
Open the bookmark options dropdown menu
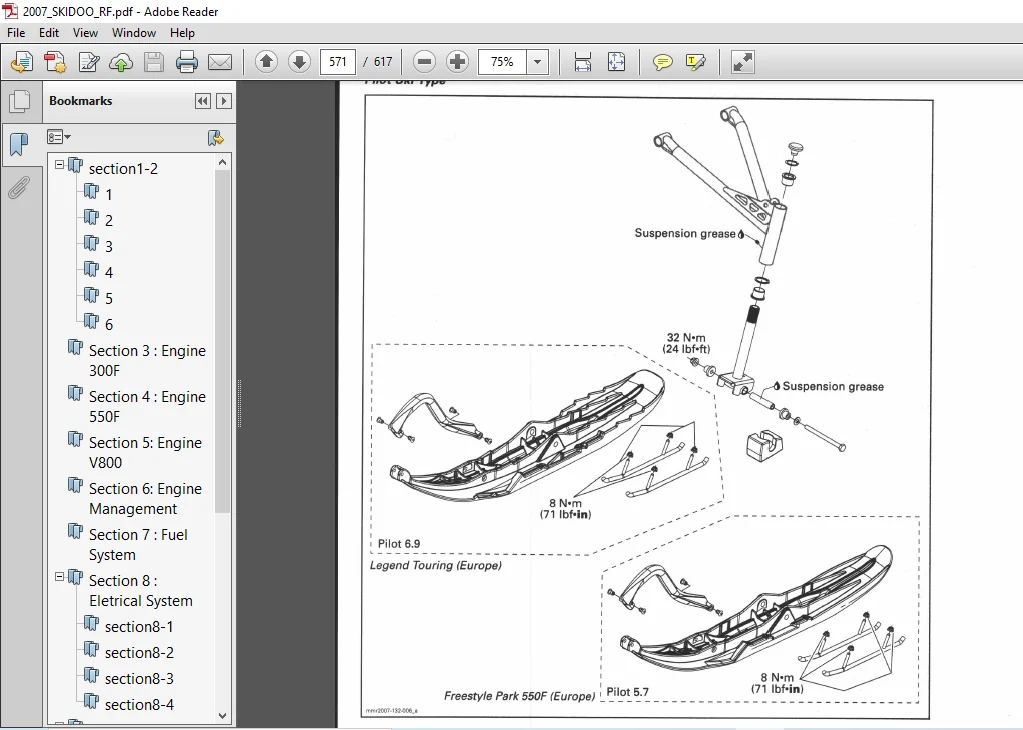click(59, 137)
